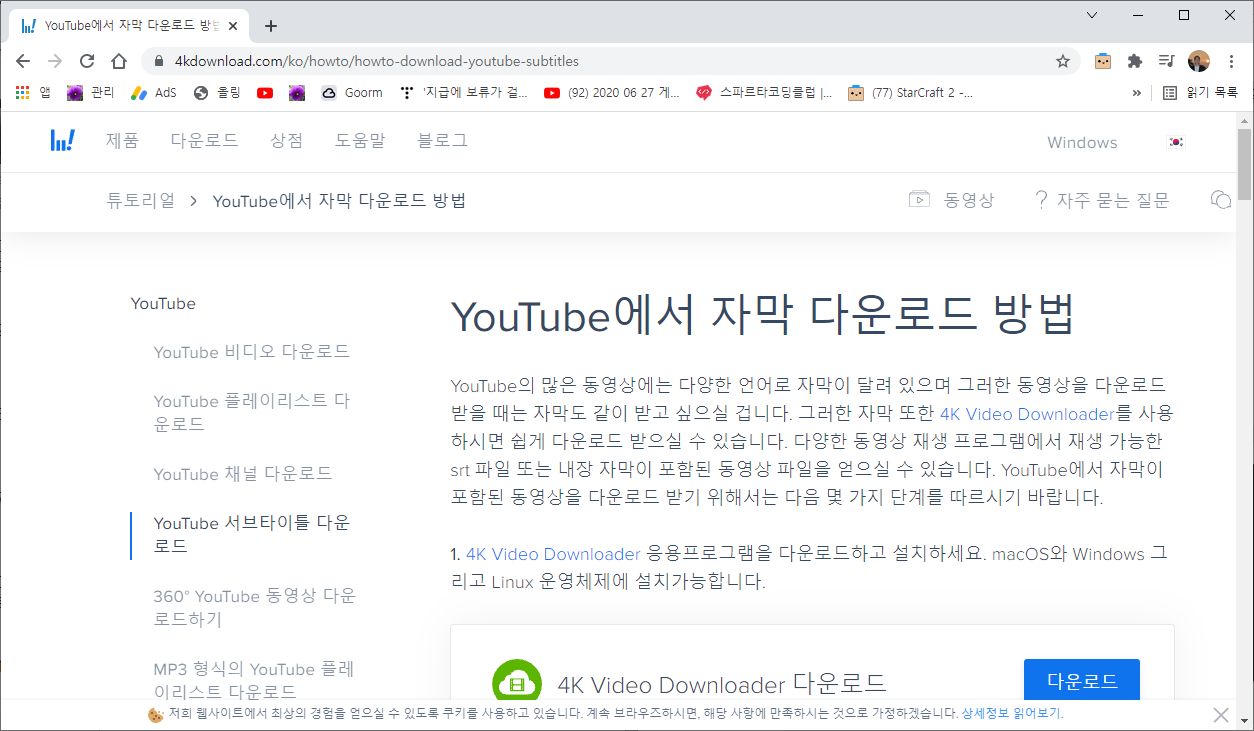Click the blue 다운로드 button
1254x731 pixels.
click(1082, 682)
